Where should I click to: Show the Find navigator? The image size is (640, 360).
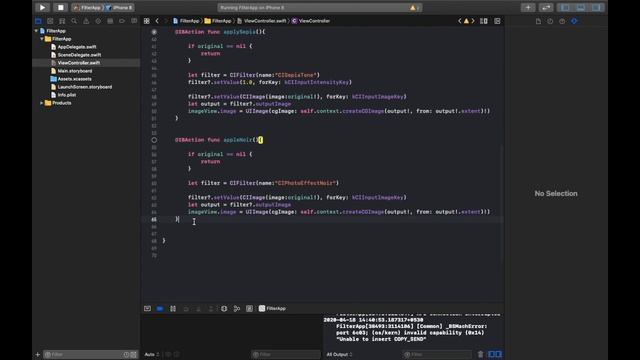(x=74, y=21)
